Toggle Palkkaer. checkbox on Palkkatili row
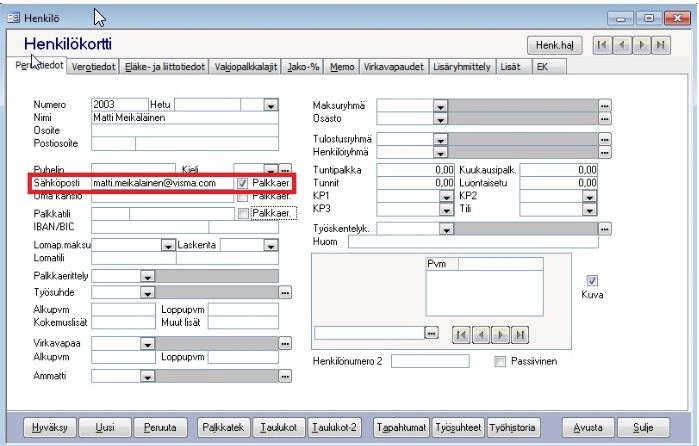 click(243, 214)
